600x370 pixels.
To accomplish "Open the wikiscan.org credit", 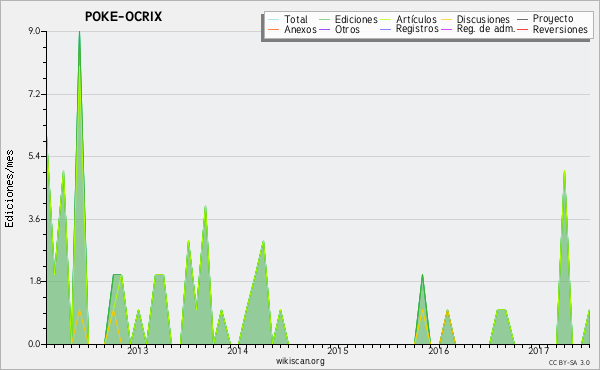I will click(x=300, y=361).
